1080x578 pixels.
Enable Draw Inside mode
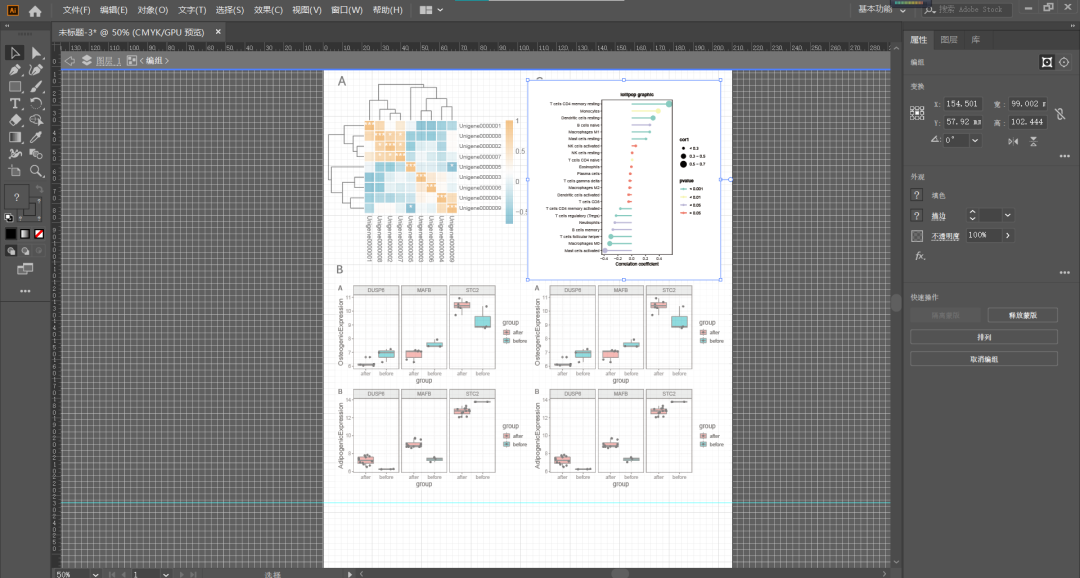point(39,251)
